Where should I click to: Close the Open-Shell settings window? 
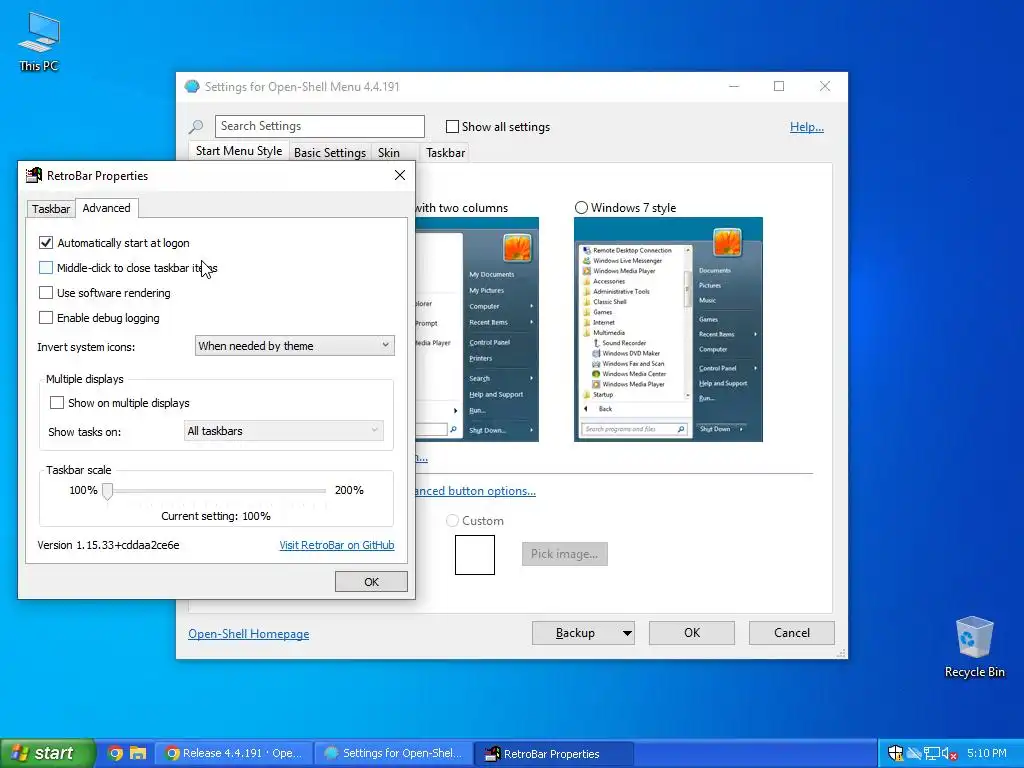825,86
